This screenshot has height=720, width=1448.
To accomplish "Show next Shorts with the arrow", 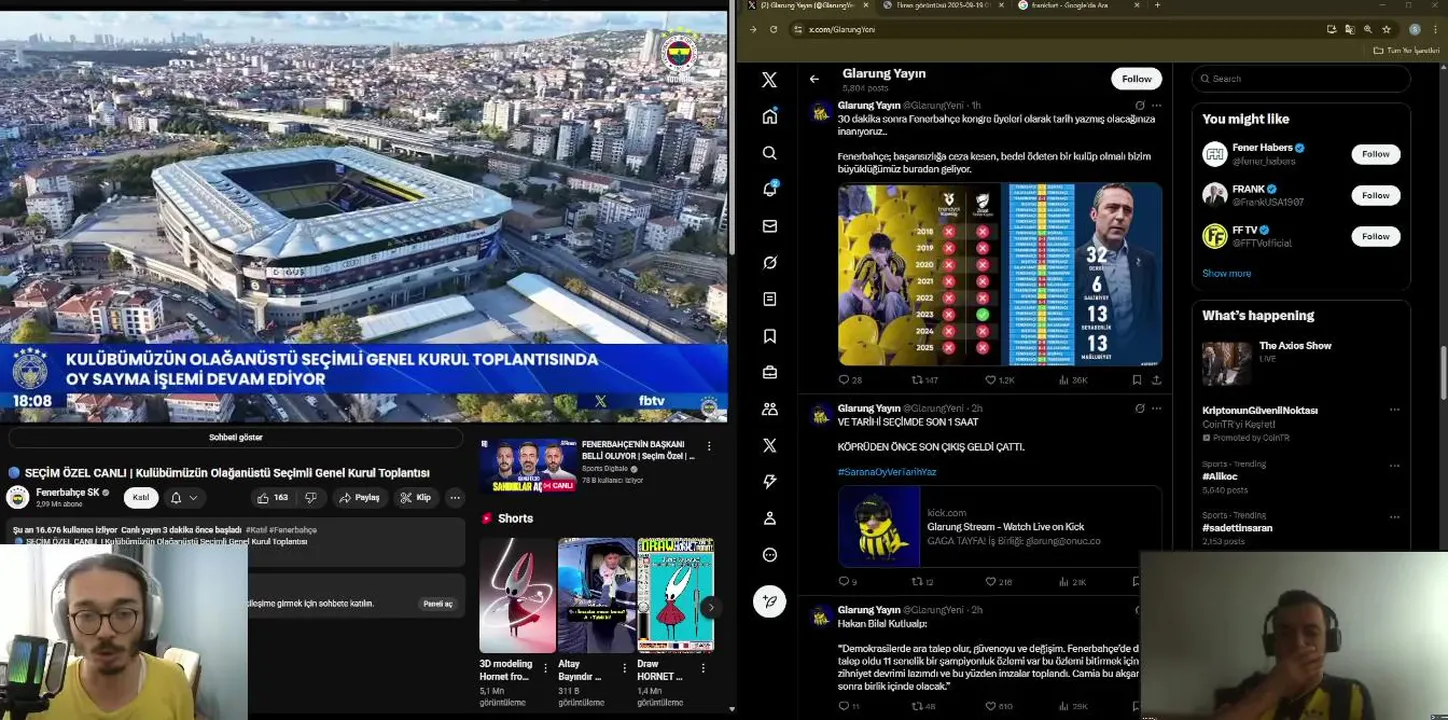I will (710, 606).
